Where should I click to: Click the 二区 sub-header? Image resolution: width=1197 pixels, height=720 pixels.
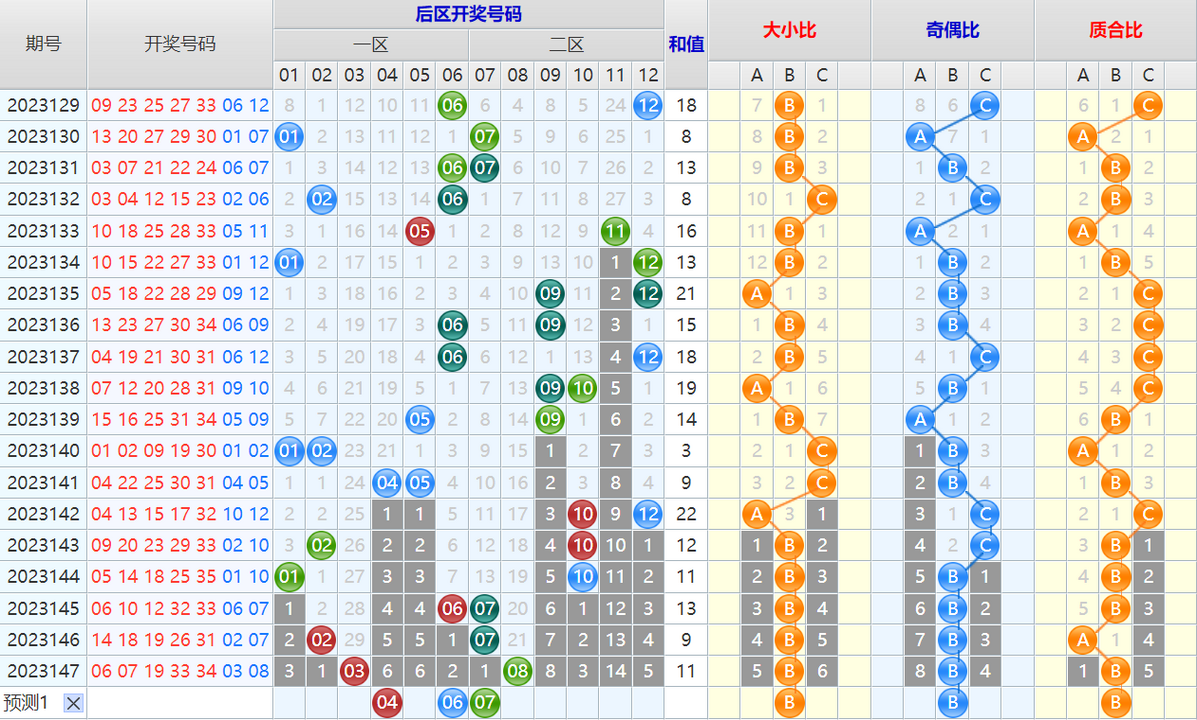coord(566,45)
